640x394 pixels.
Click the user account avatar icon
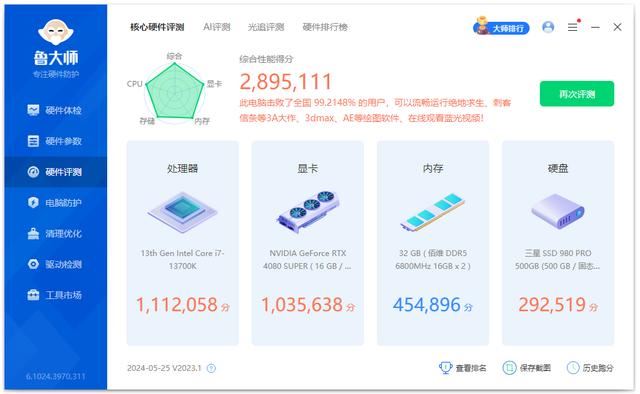pos(548,27)
